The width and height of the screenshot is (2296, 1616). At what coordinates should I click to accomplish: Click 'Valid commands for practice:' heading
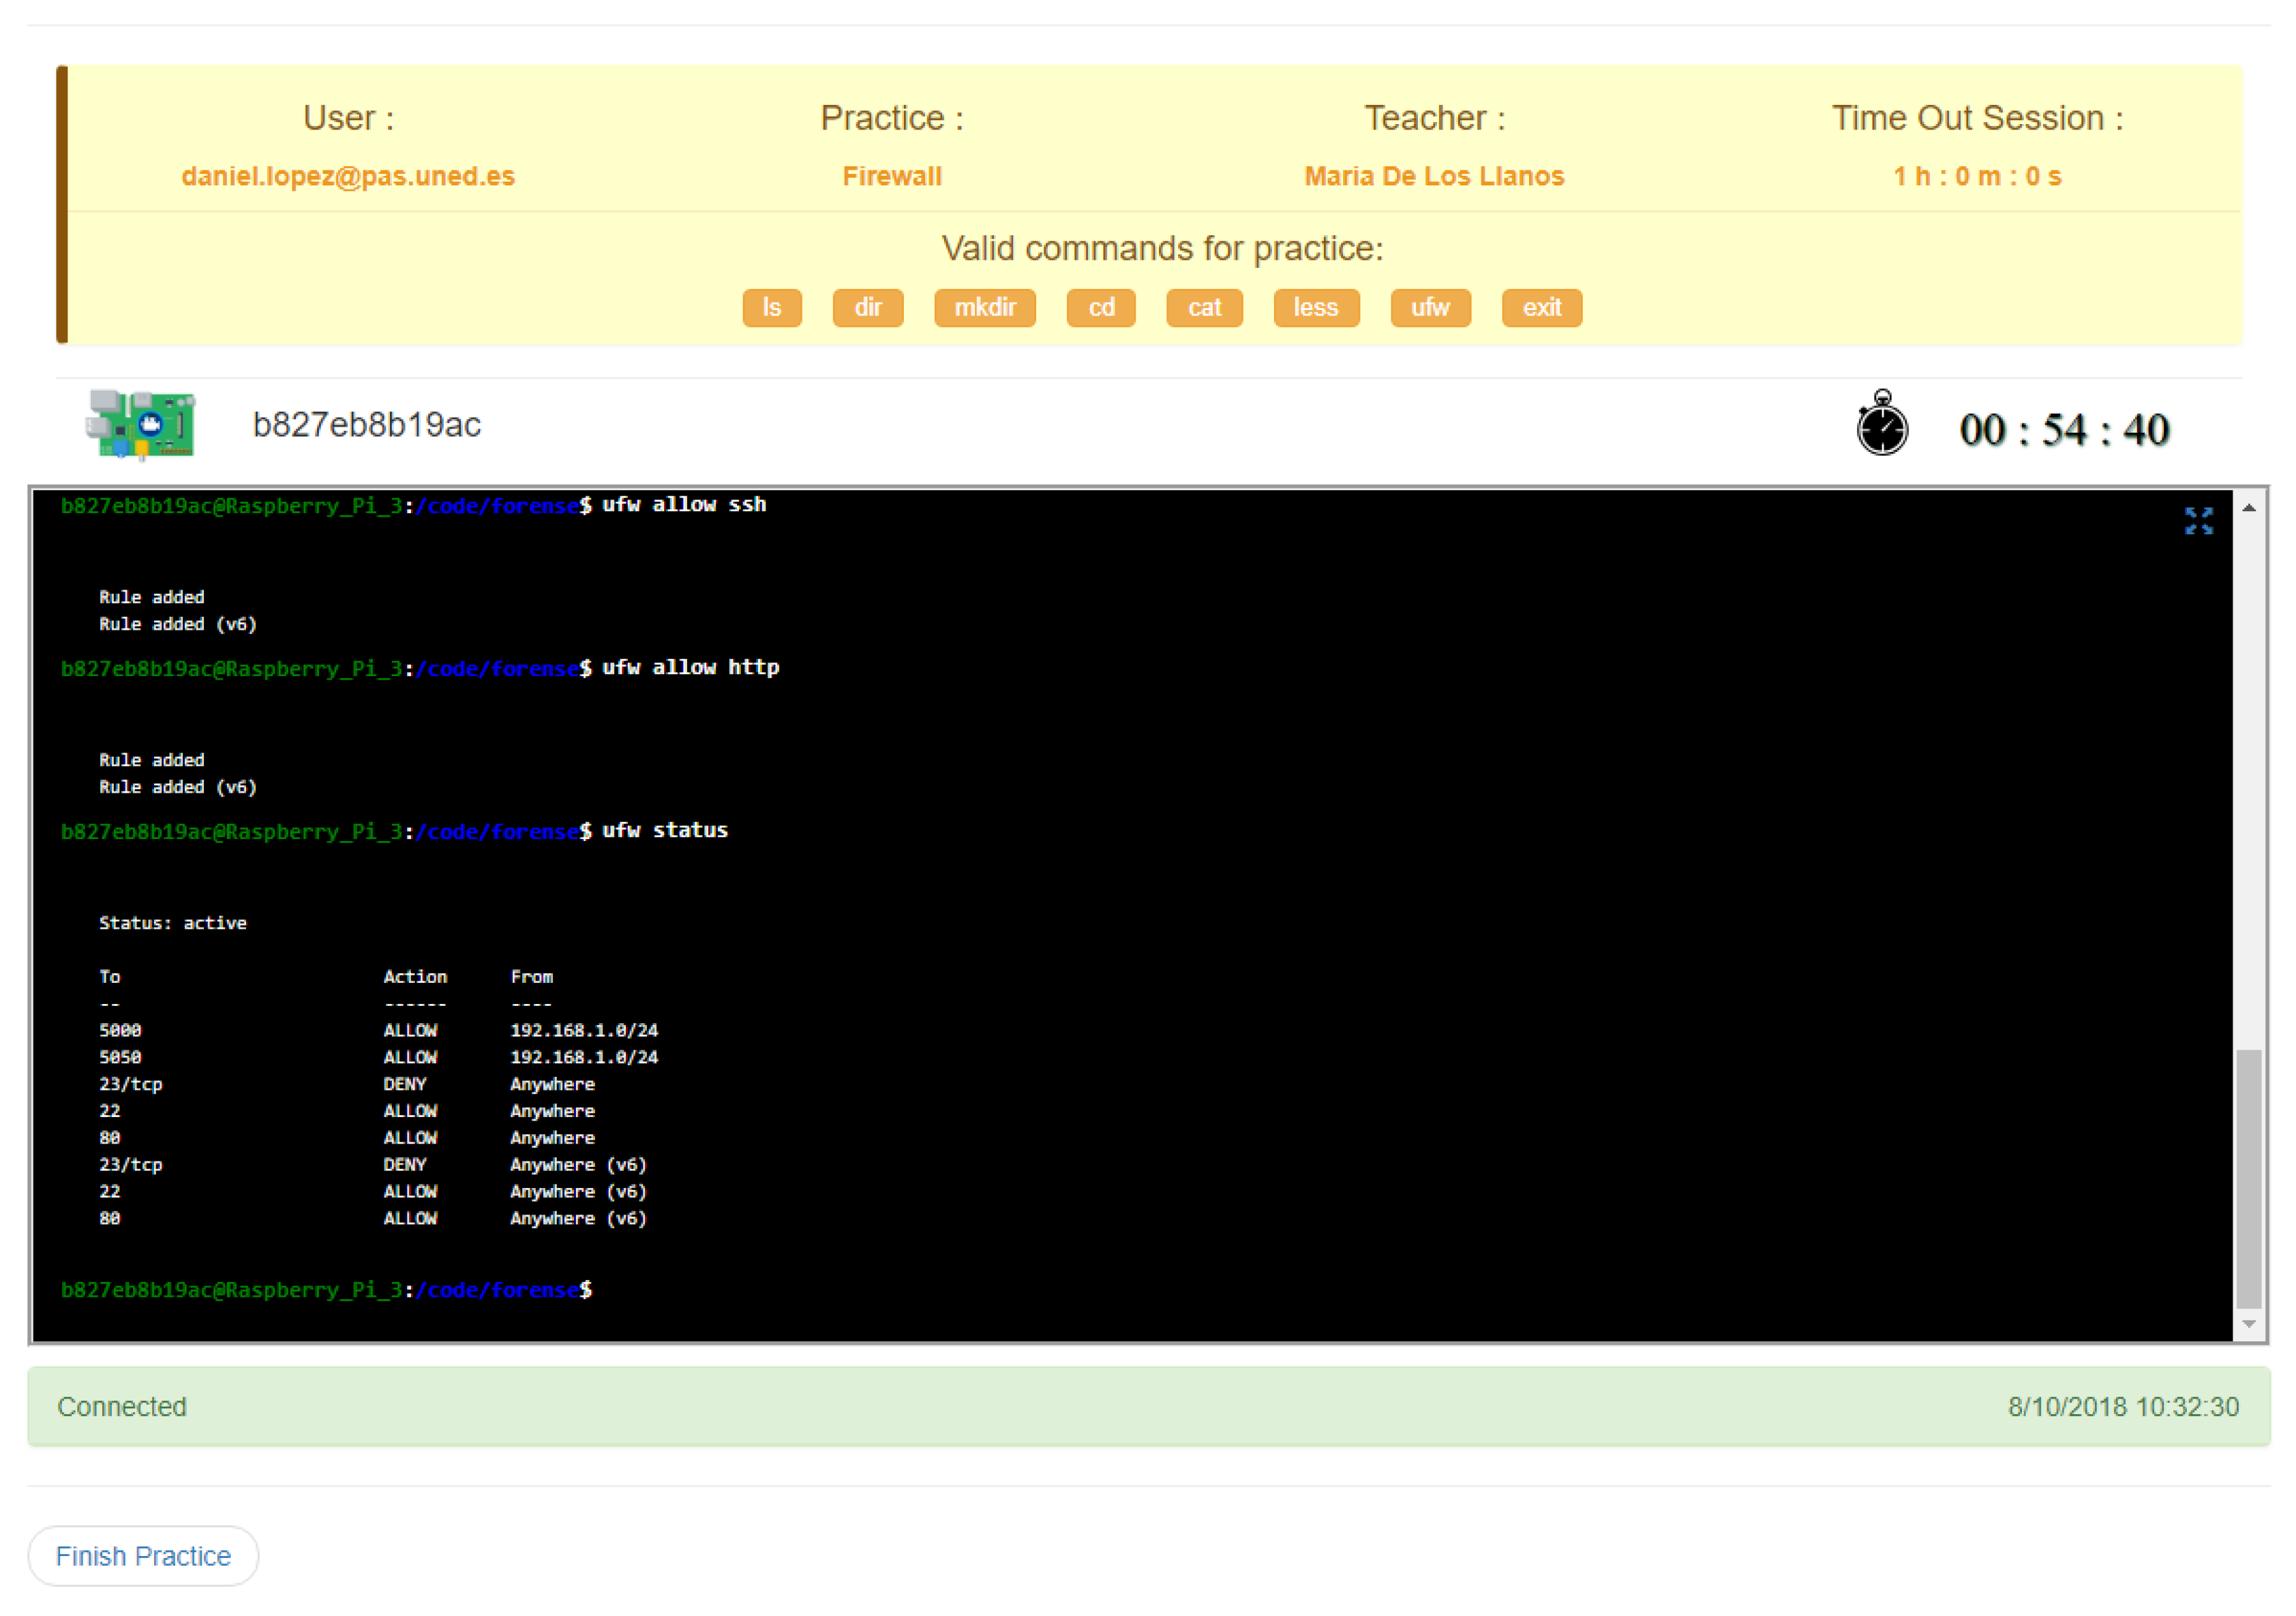coord(1162,248)
